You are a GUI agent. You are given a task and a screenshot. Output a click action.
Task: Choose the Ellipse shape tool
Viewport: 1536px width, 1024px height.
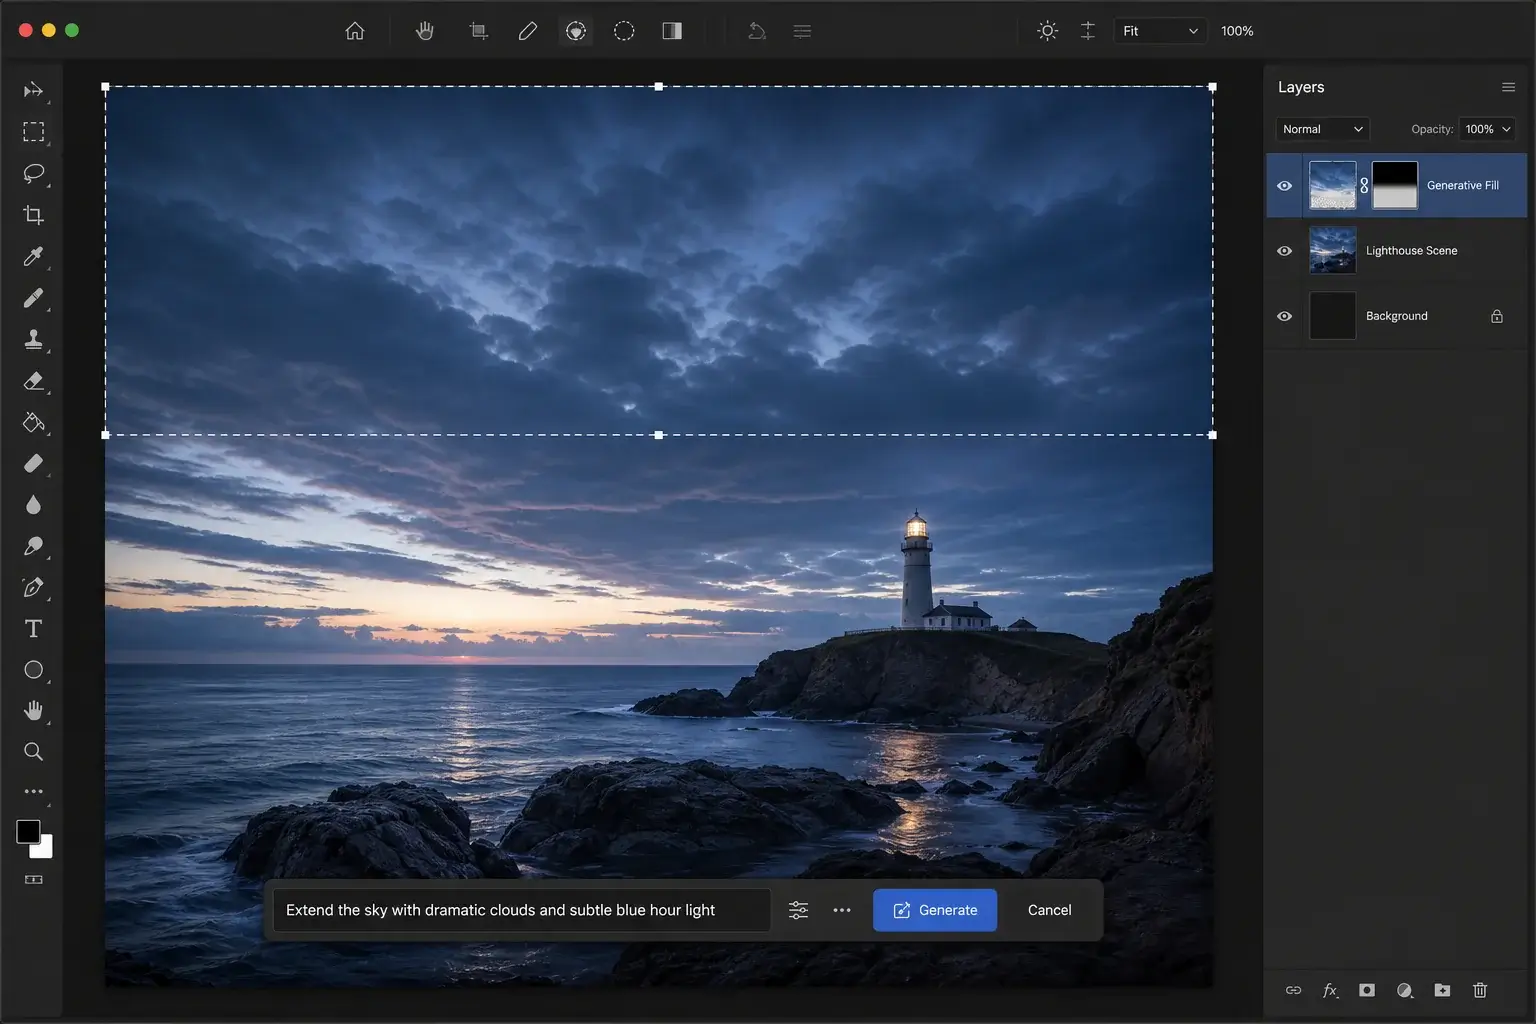(x=34, y=670)
